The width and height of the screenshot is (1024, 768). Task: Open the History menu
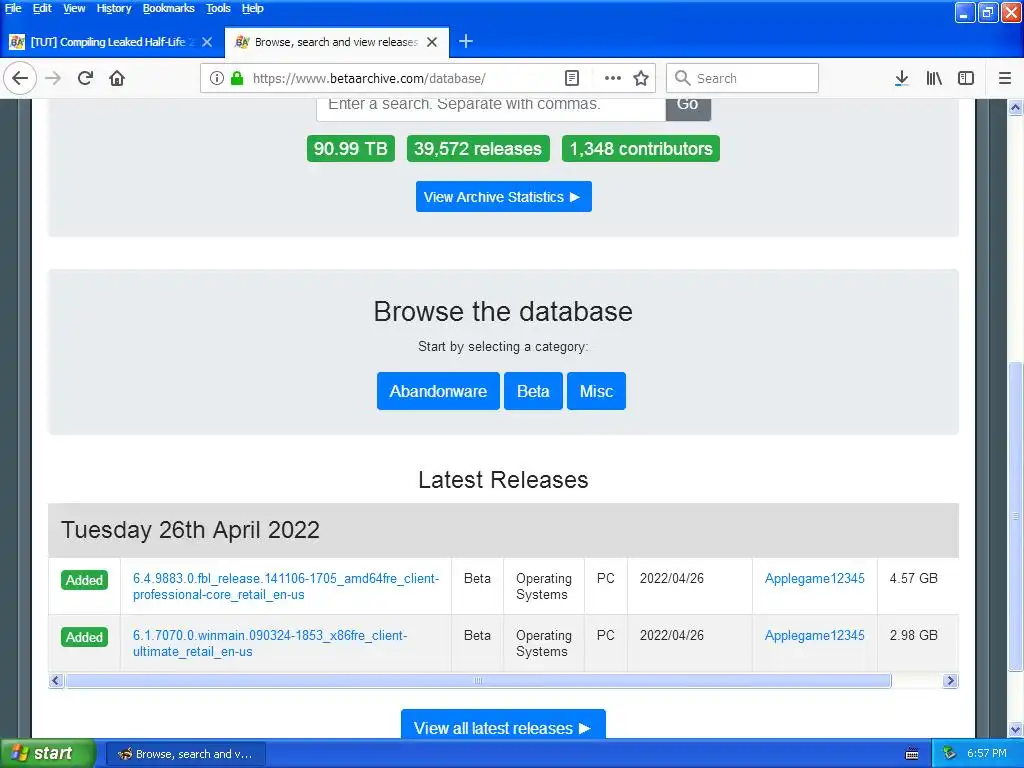(114, 8)
